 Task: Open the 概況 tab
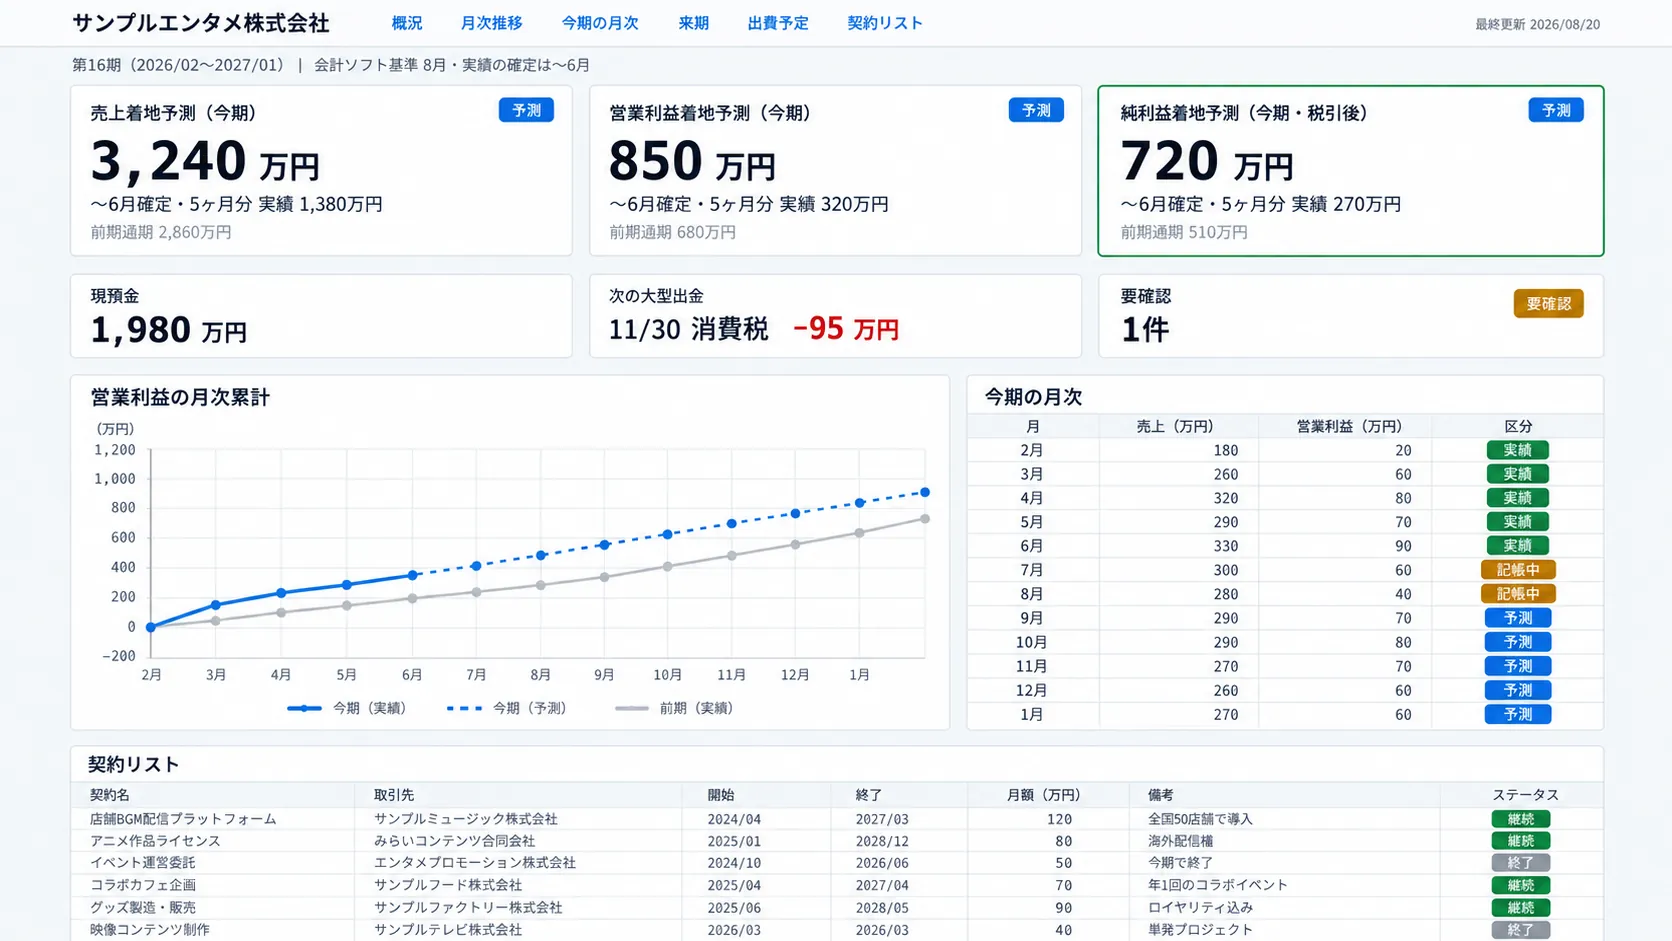pos(407,23)
